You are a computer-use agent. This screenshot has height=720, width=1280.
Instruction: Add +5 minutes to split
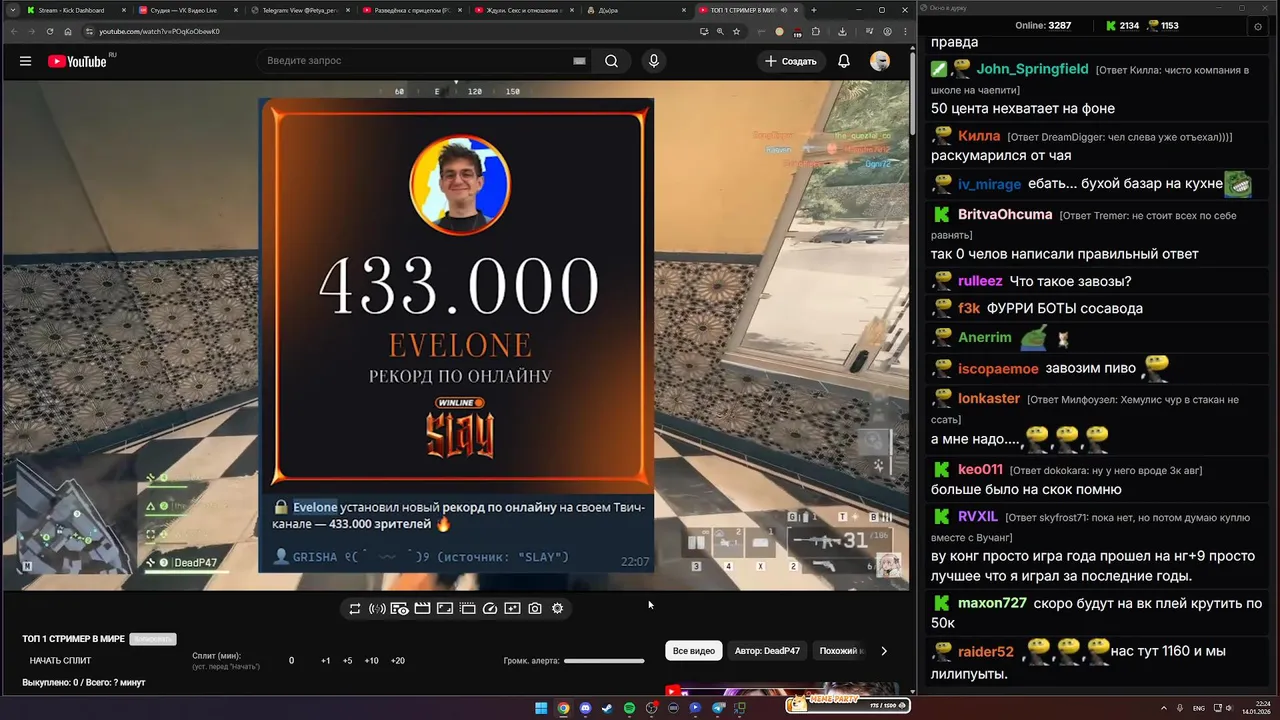click(347, 660)
